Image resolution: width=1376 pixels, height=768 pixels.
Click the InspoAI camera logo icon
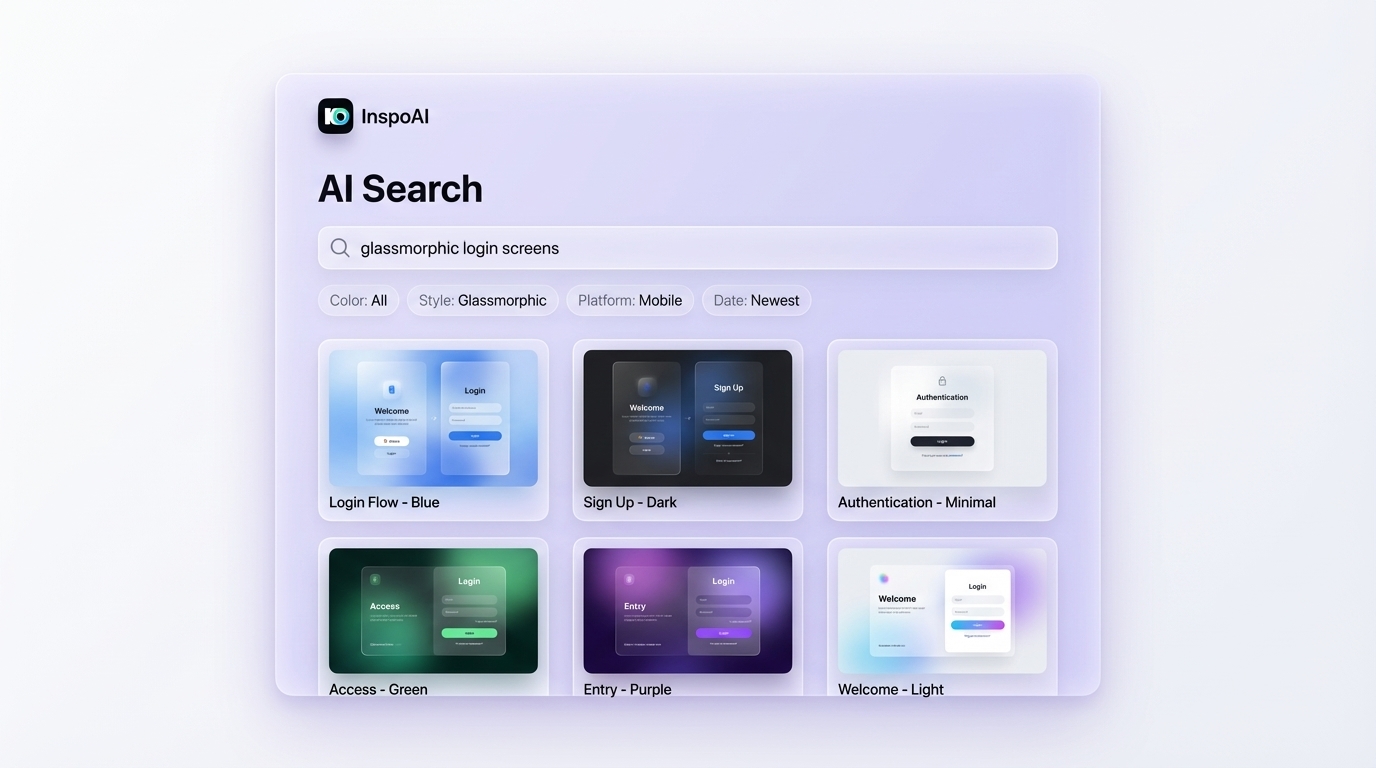[x=336, y=115]
